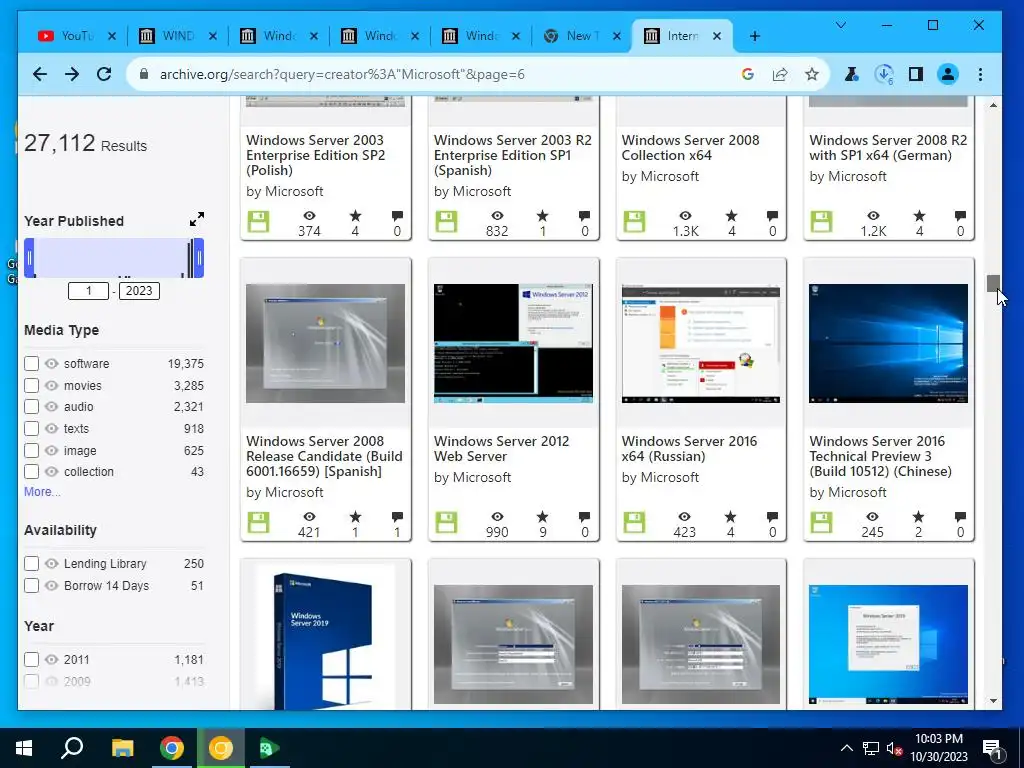
Task: Open Windows Server 2008 R2 with SP1 x64 (German)
Action: [888, 148]
